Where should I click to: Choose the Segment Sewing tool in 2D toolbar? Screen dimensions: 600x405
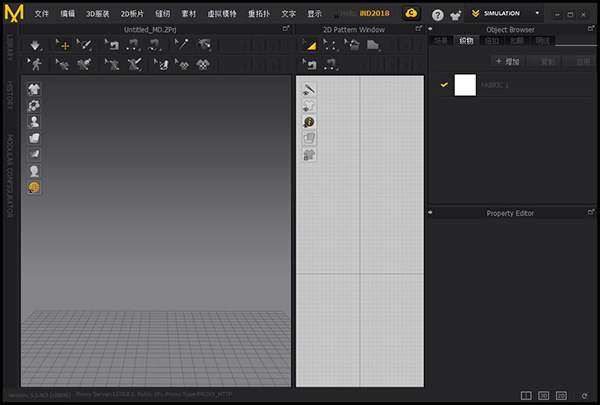point(331,64)
